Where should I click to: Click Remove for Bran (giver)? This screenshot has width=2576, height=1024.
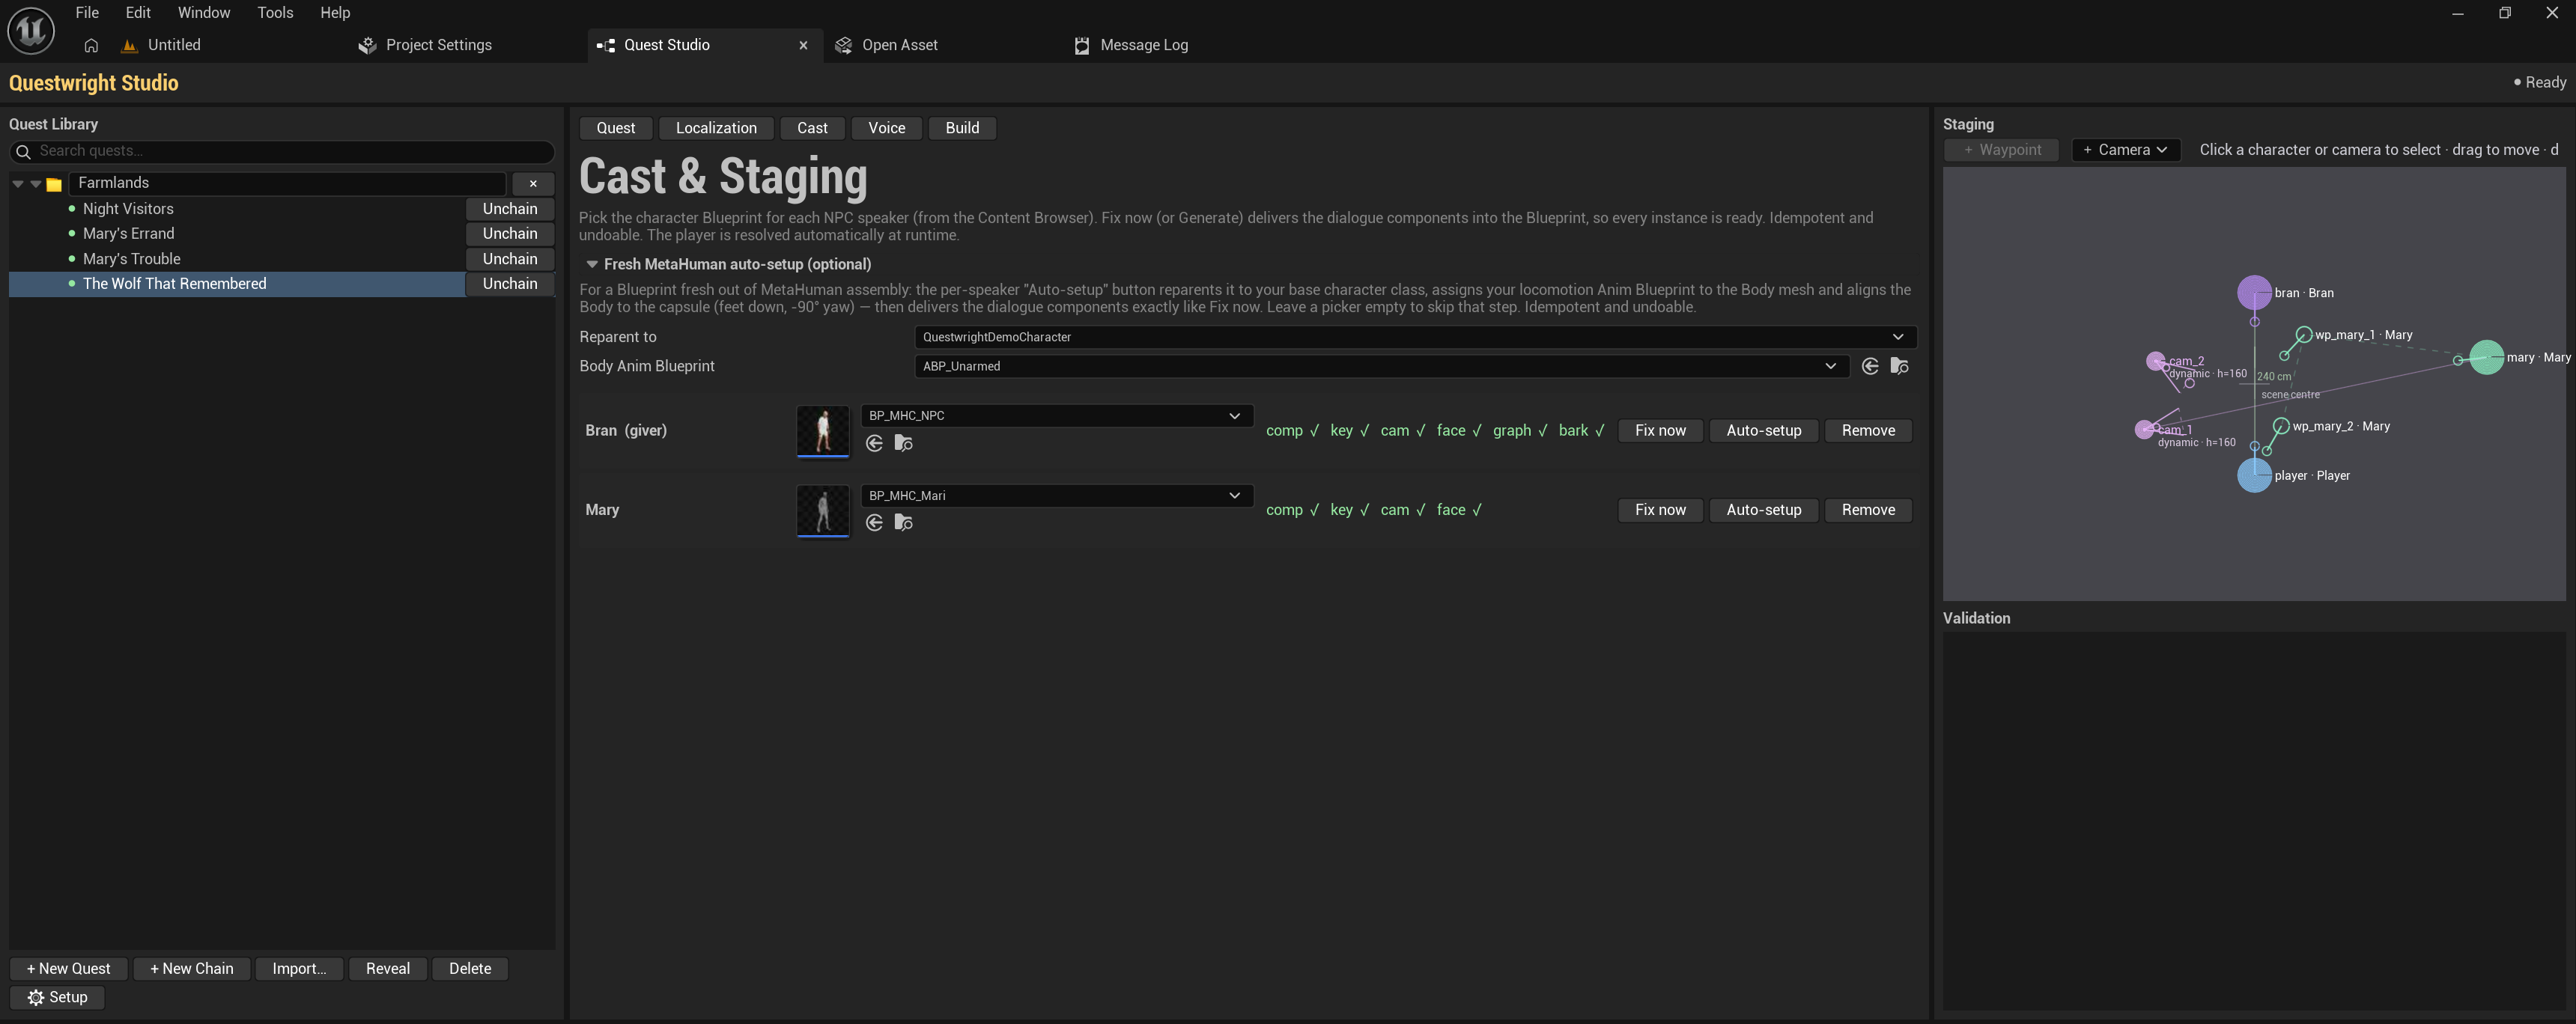coord(1868,430)
